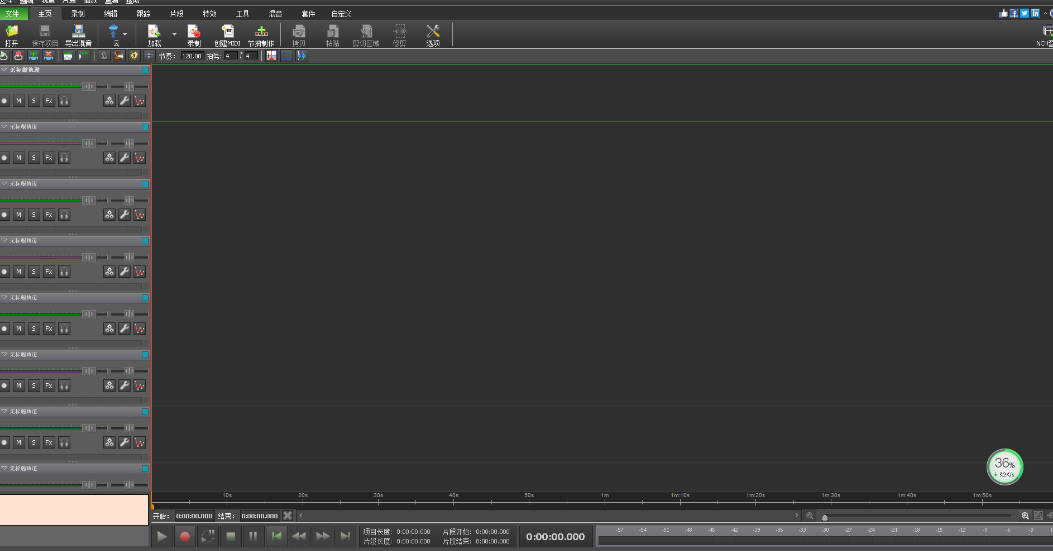Mute the second track with M
The width and height of the screenshot is (1053, 551).
pos(19,158)
